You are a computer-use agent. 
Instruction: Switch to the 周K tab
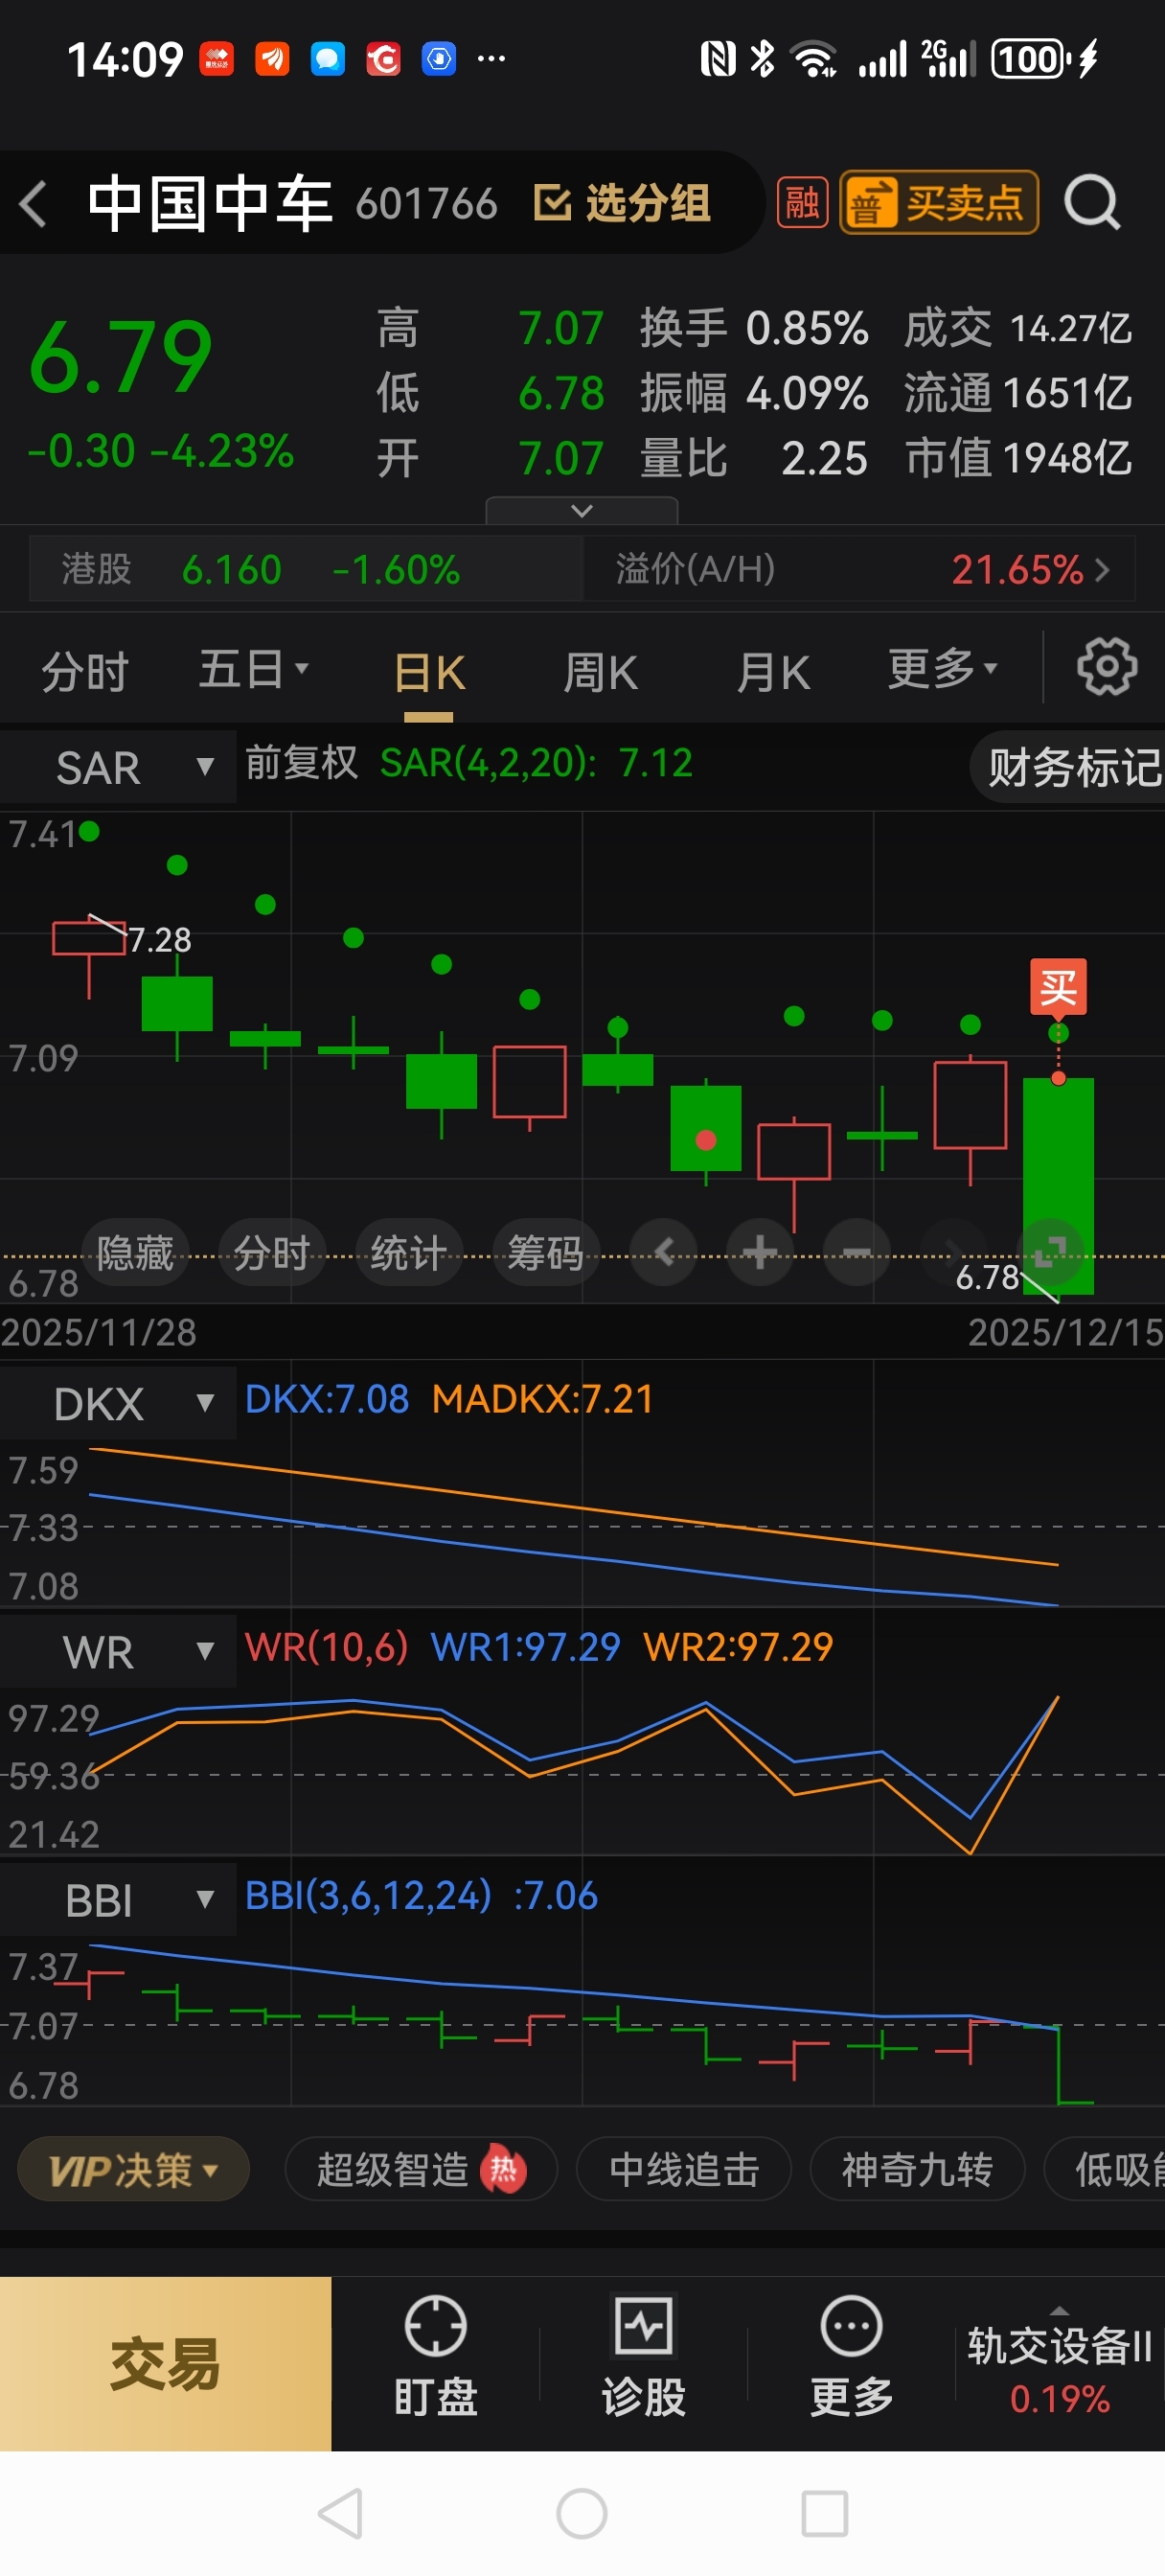pos(600,672)
